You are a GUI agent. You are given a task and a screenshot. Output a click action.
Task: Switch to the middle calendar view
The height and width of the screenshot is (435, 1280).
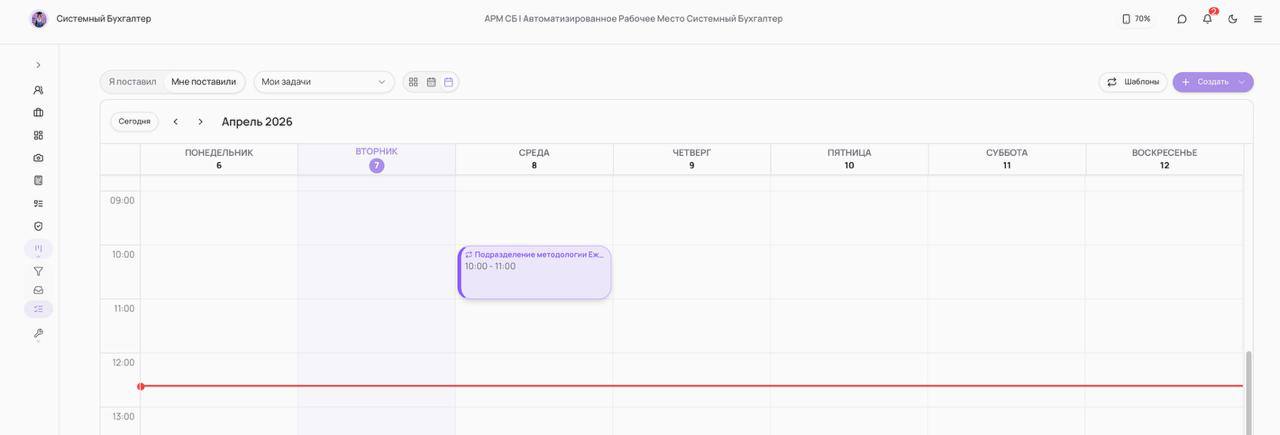coord(431,82)
